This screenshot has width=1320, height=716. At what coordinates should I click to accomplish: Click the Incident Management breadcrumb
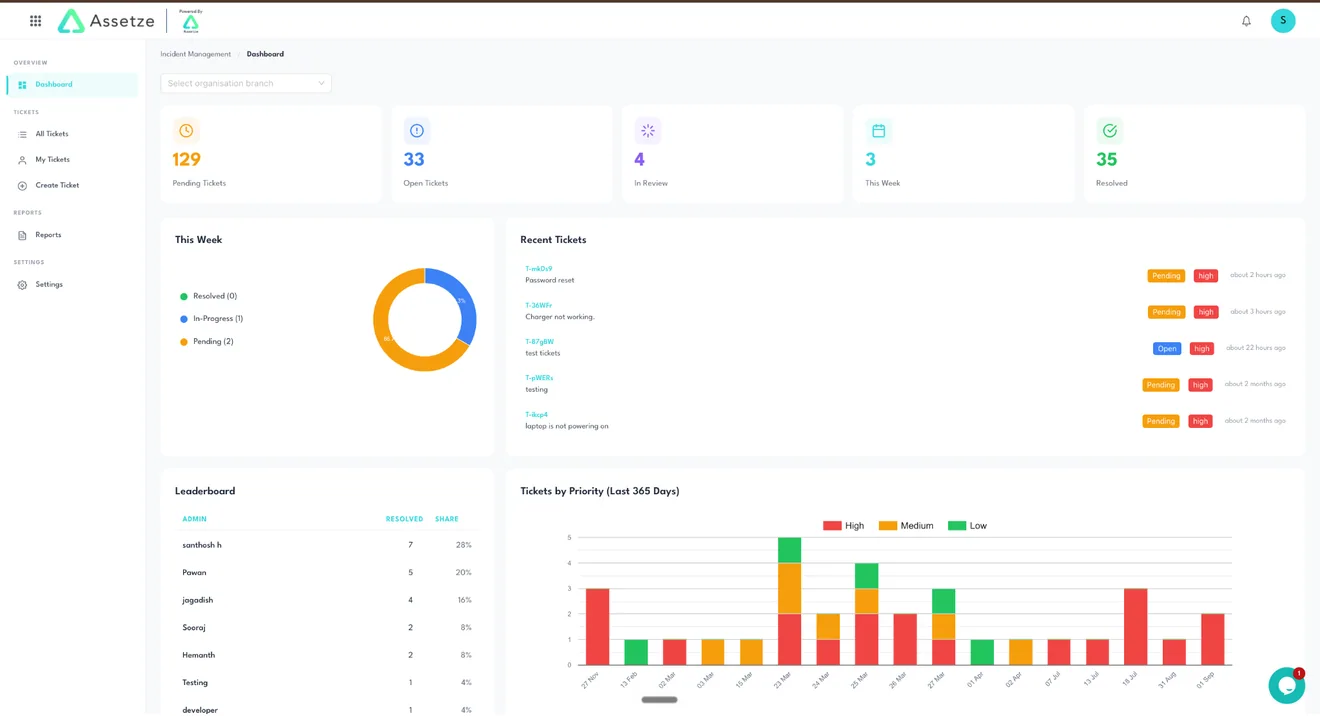pyautogui.click(x=196, y=55)
